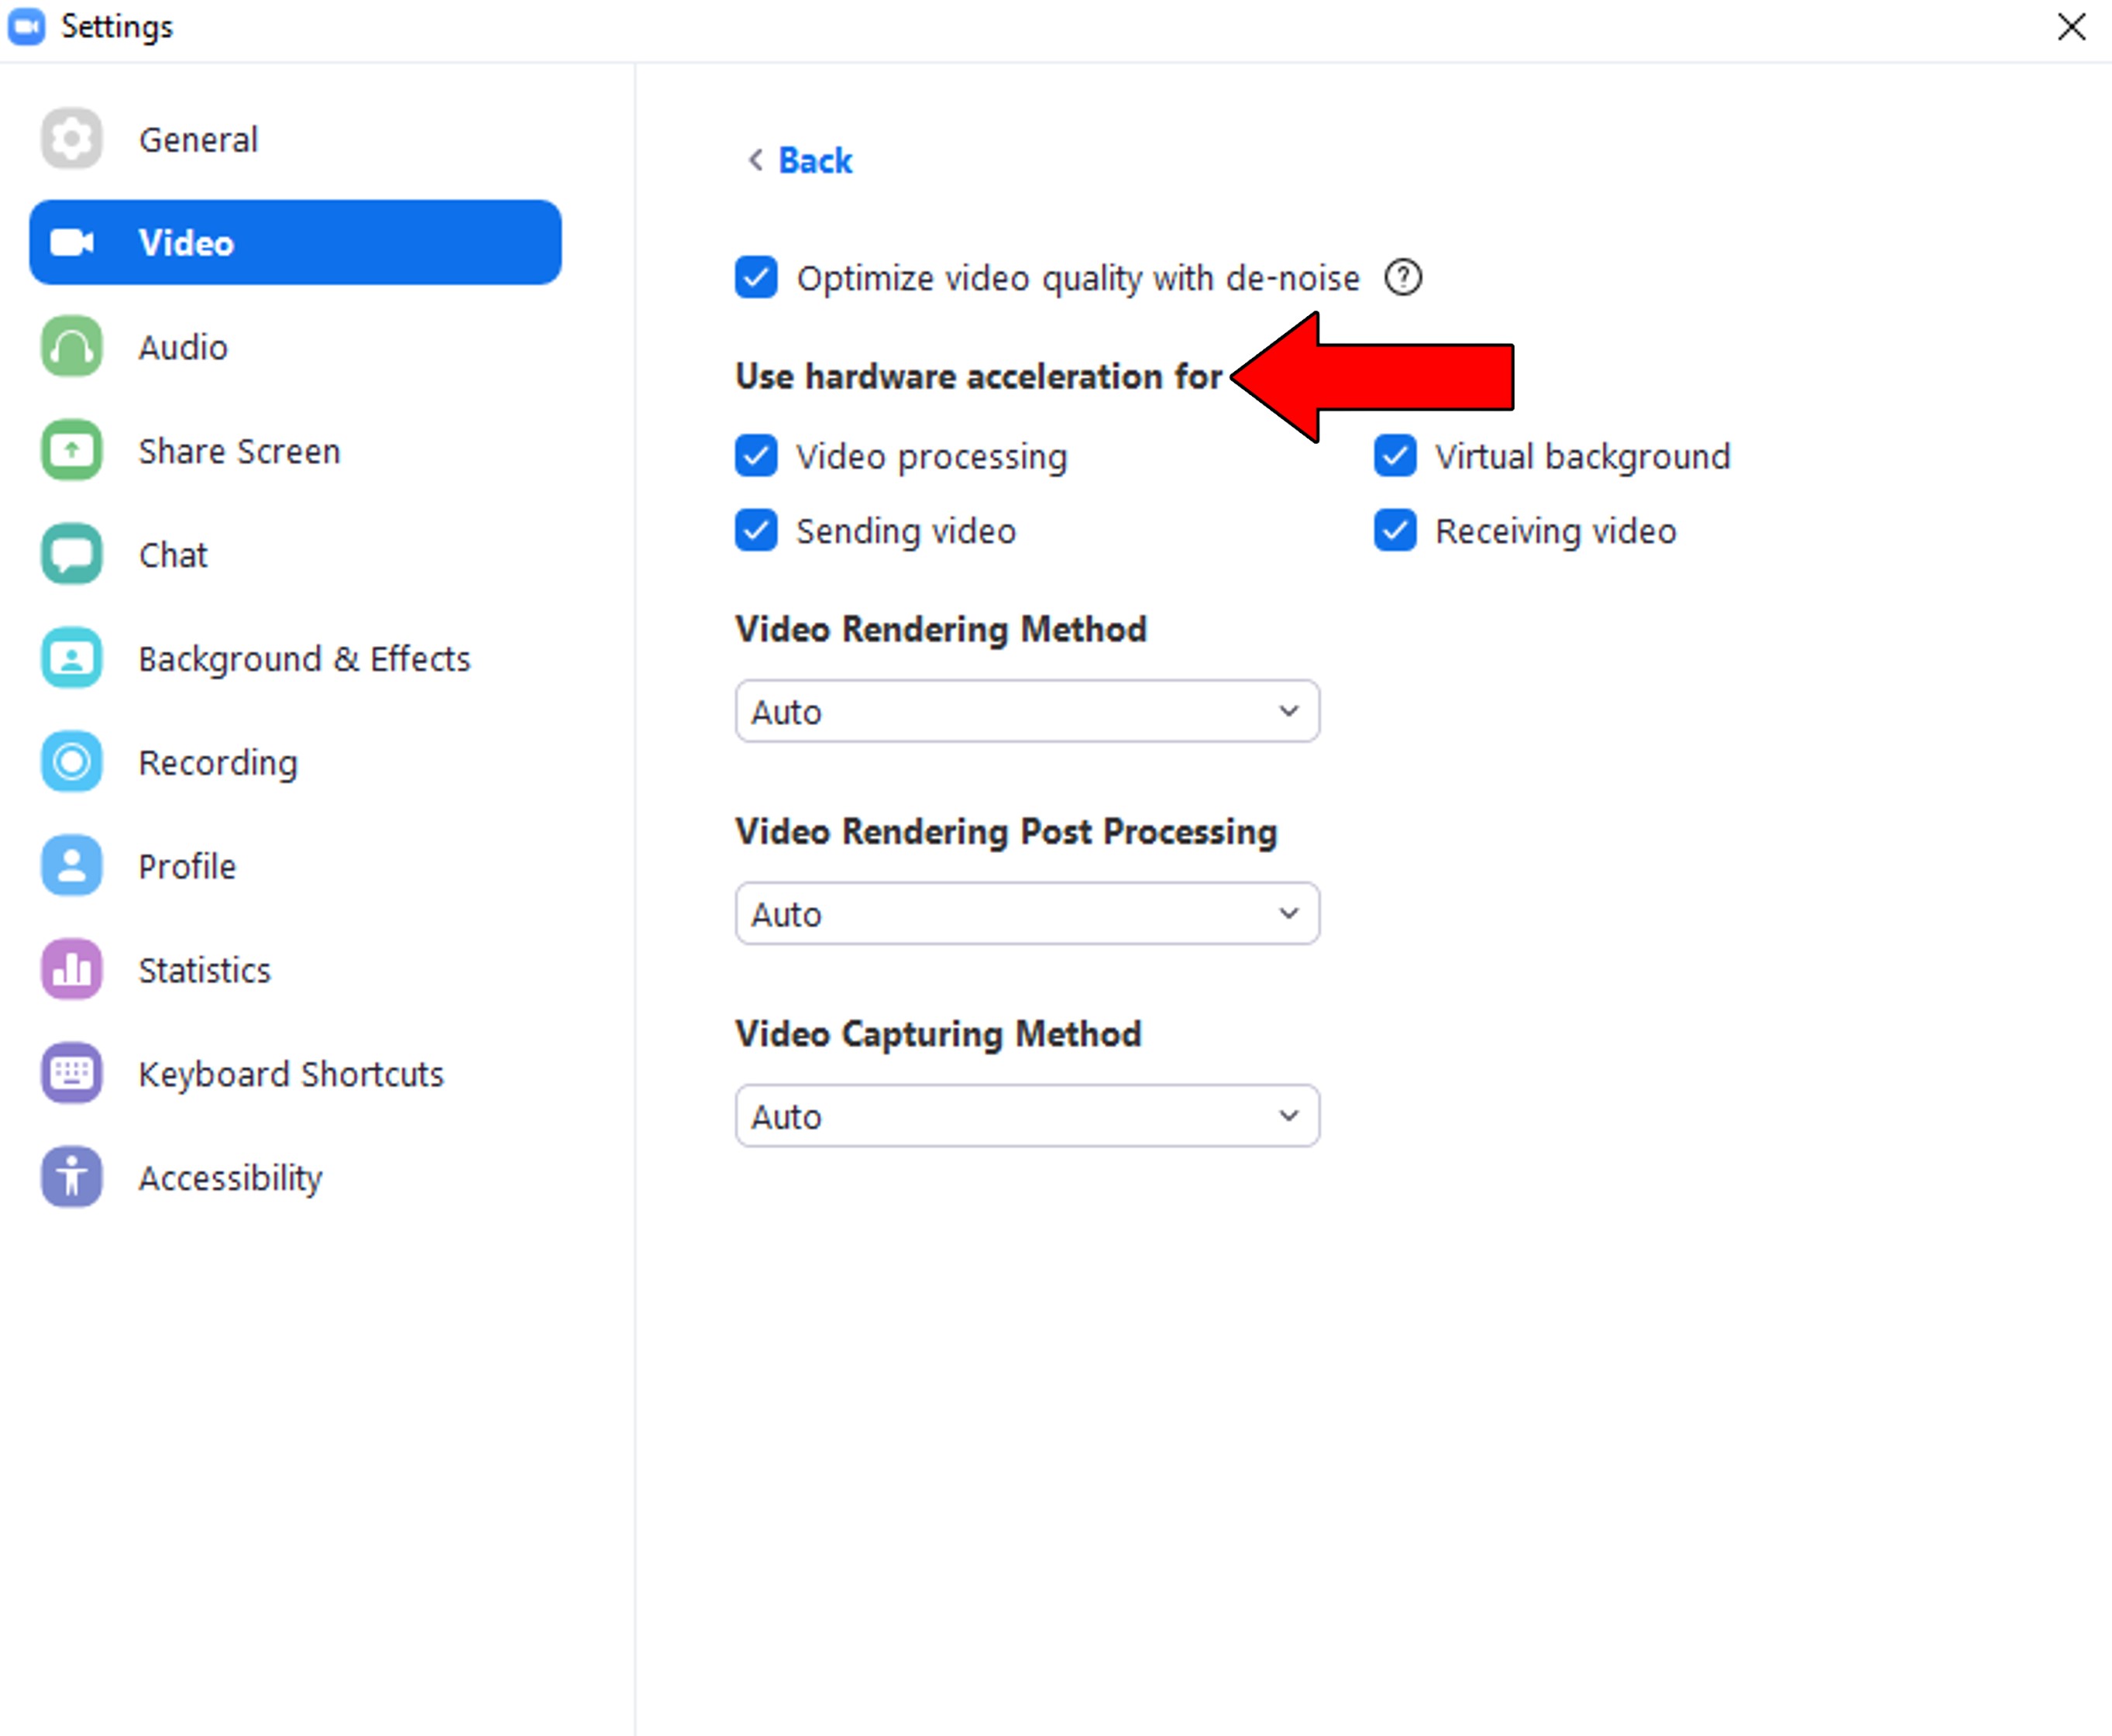Disable Receiving video hardware acceleration
The image size is (2112, 1736).
click(x=1396, y=531)
